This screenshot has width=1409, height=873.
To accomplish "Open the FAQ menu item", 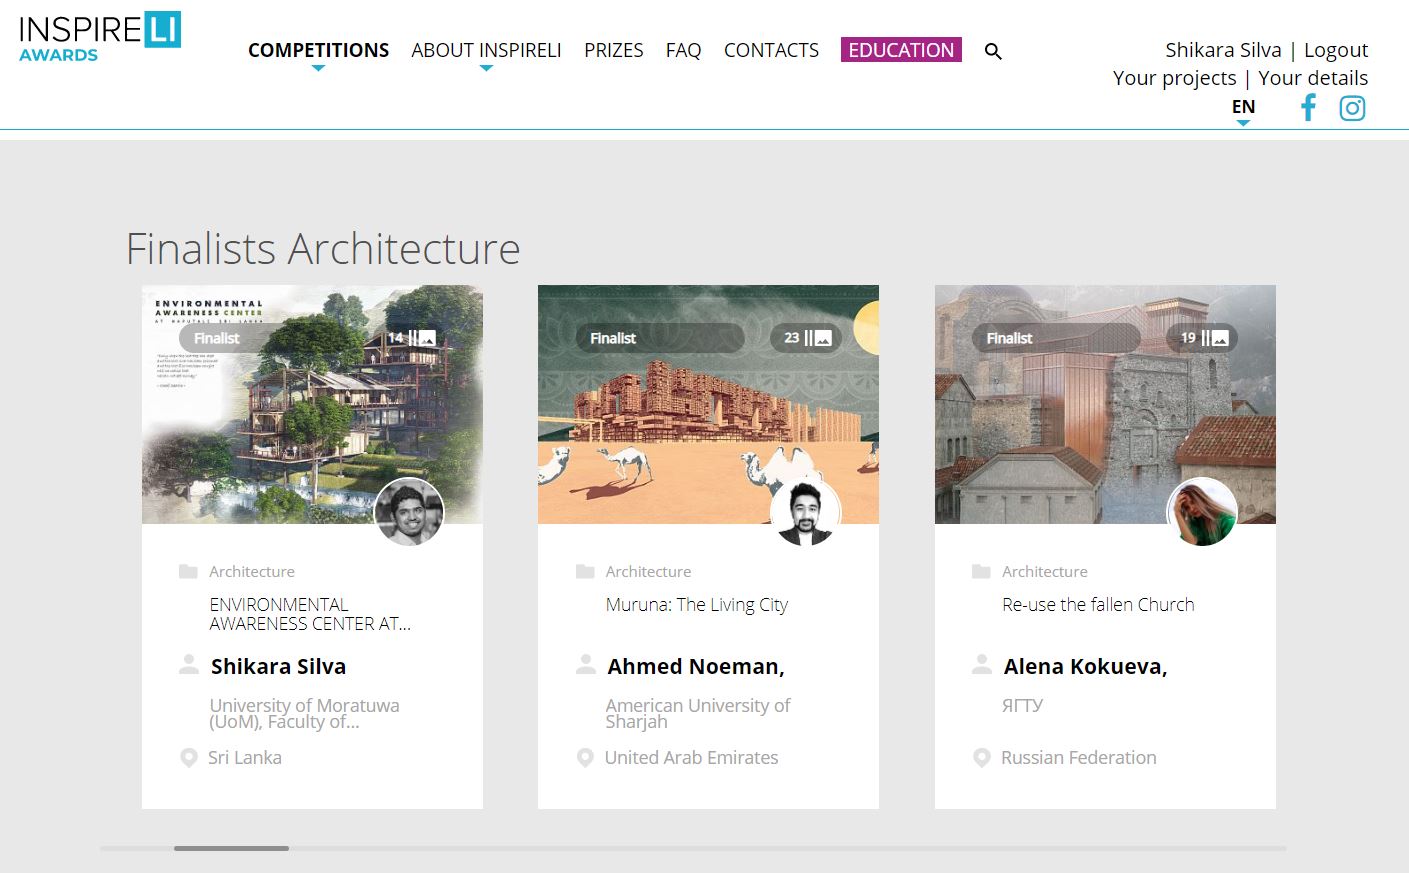I will [683, 50].
